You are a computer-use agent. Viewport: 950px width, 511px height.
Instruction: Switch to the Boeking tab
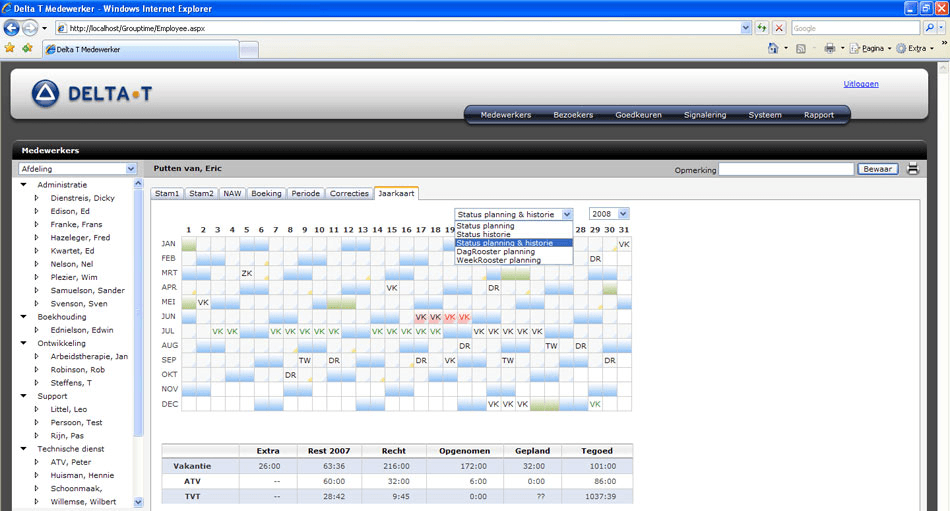click(x=267, y=193)
